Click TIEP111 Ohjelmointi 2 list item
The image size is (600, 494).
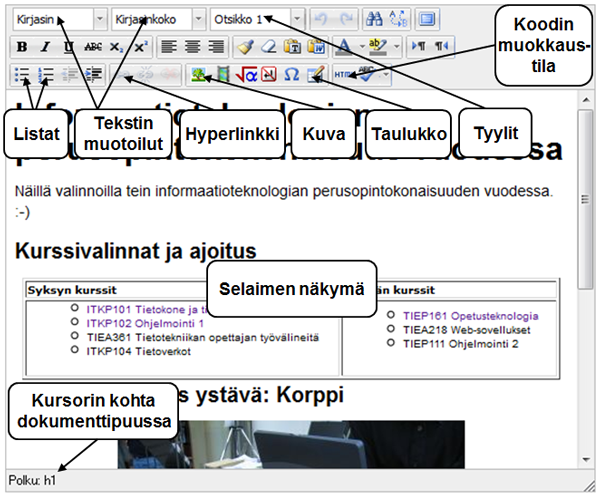click(461, 344)
